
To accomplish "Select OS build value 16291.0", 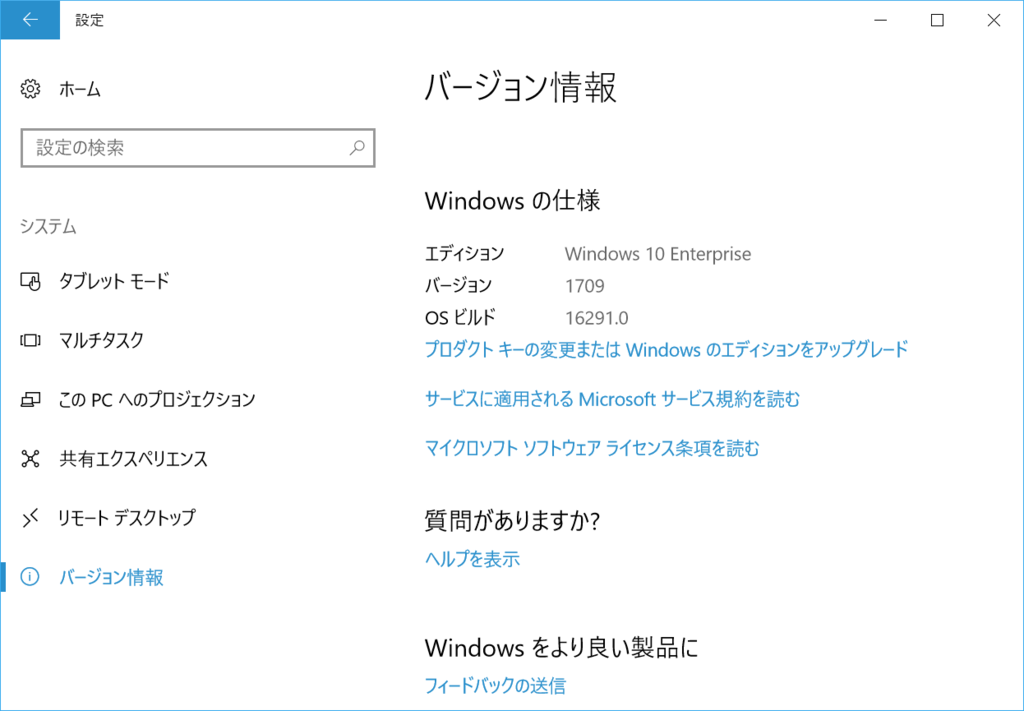I will [x=596, y=318].
